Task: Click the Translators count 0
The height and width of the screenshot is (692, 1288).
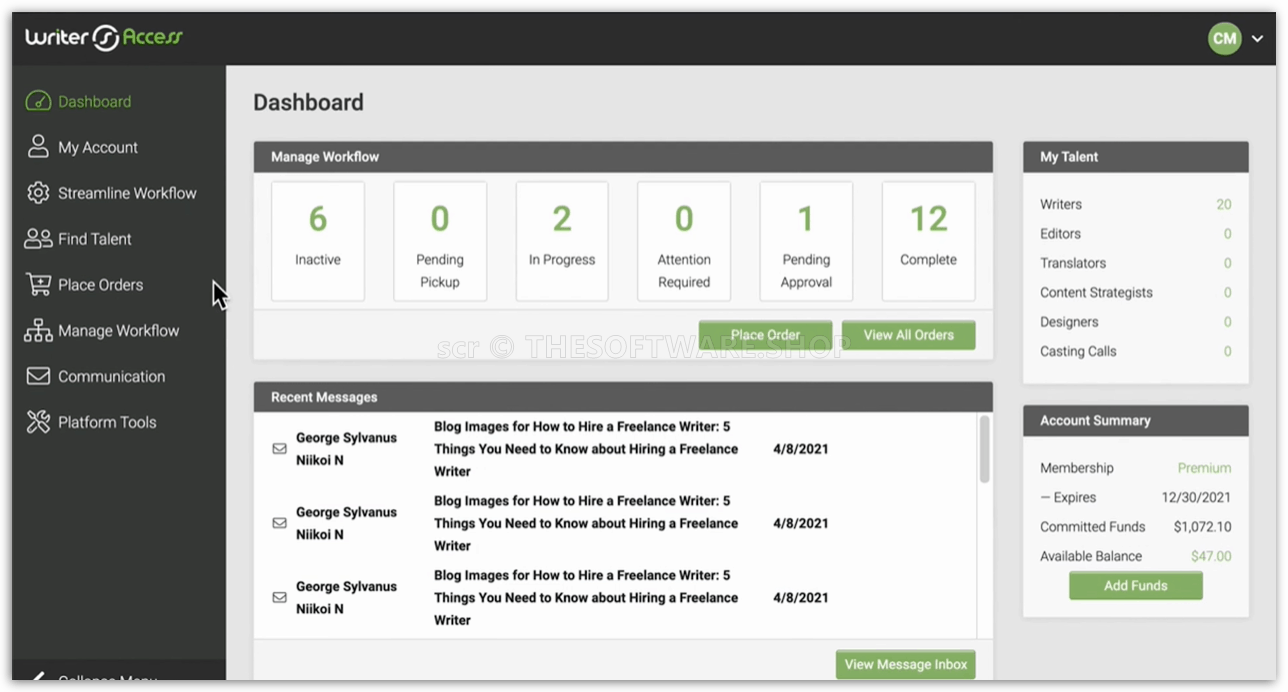Action: pyautogui.click(x=1228, y=263)
